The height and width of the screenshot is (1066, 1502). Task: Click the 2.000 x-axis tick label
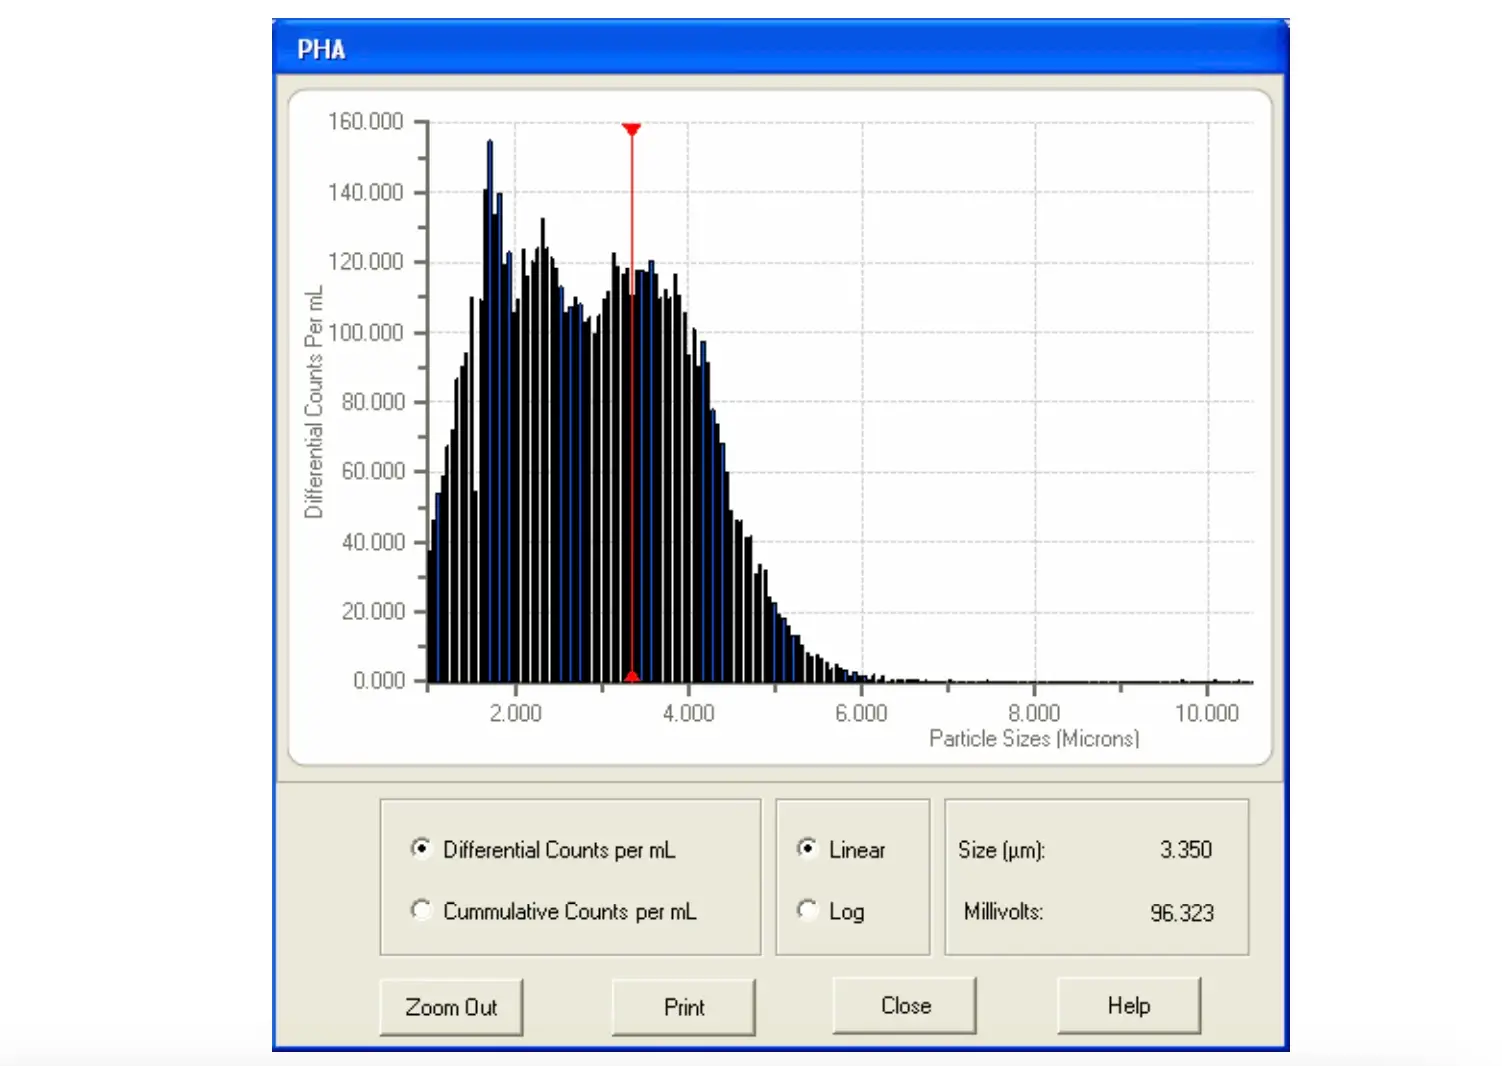click(x=515, y=713)
